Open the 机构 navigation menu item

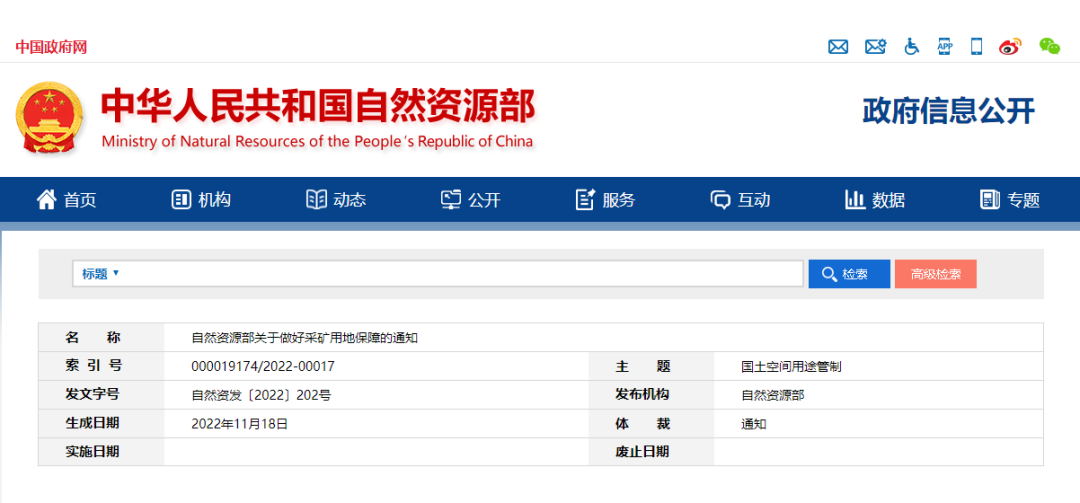[x=201, y=200]
